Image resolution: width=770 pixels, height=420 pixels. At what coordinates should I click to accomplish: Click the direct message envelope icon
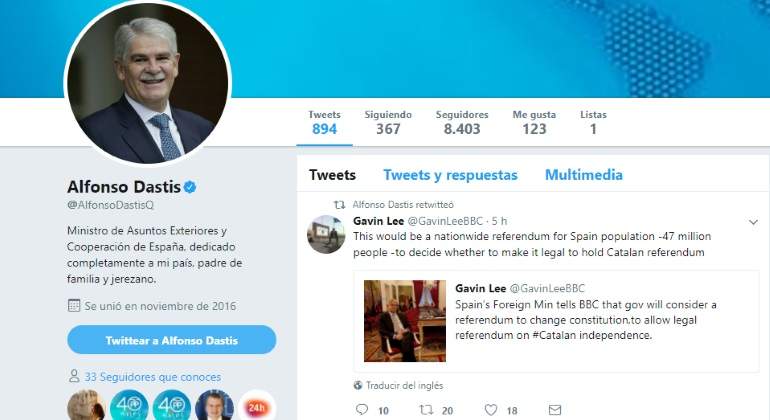555,409
